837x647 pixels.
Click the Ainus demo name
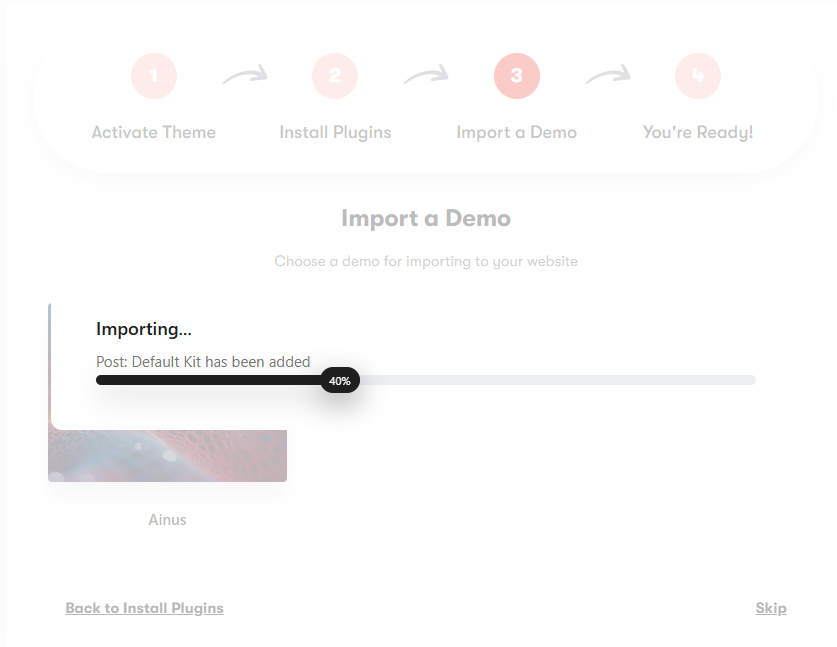coord(167,519)
